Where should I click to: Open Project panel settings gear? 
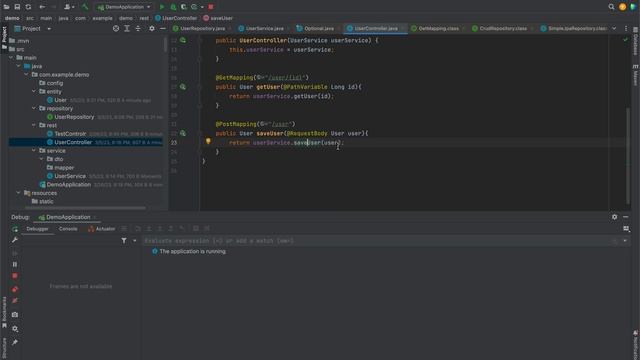[x=151, y=29]
